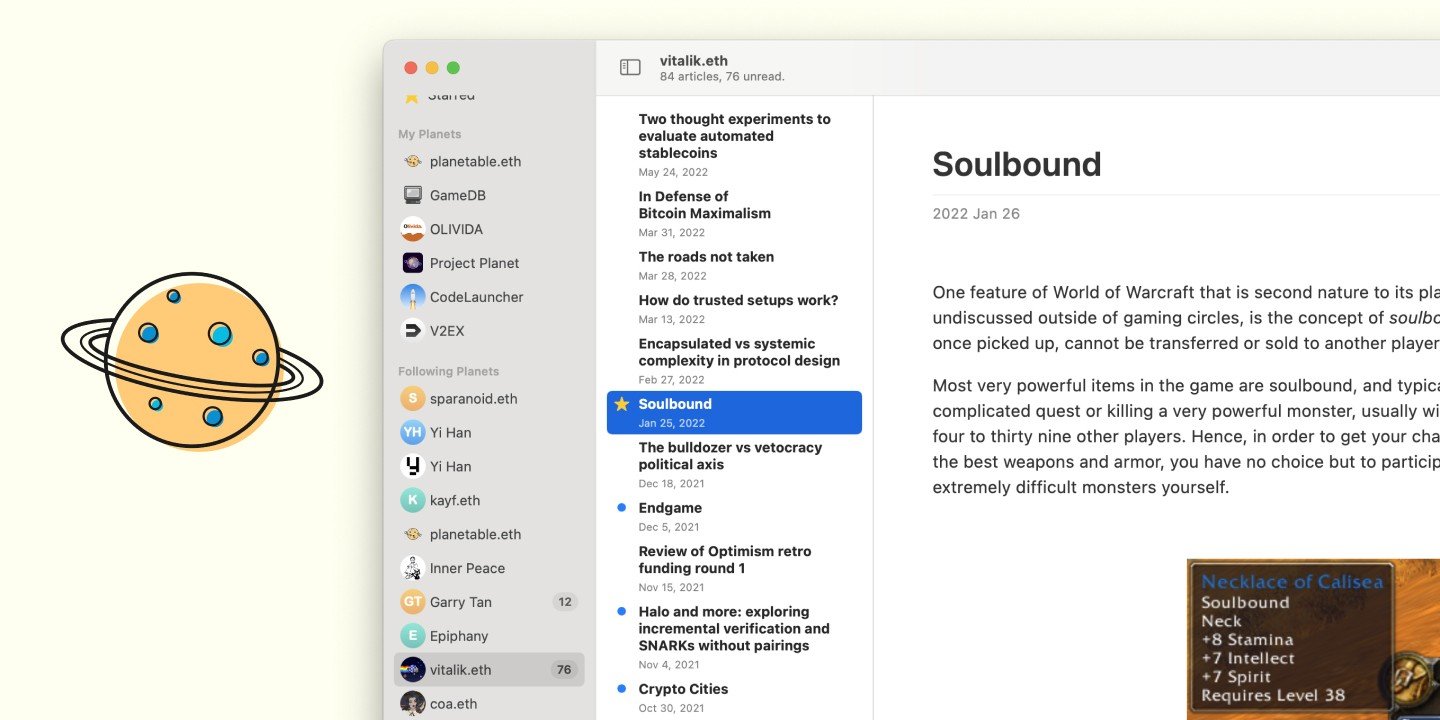Select the kayf.eth avatar

pyautogui.click(x=412, y=500)
